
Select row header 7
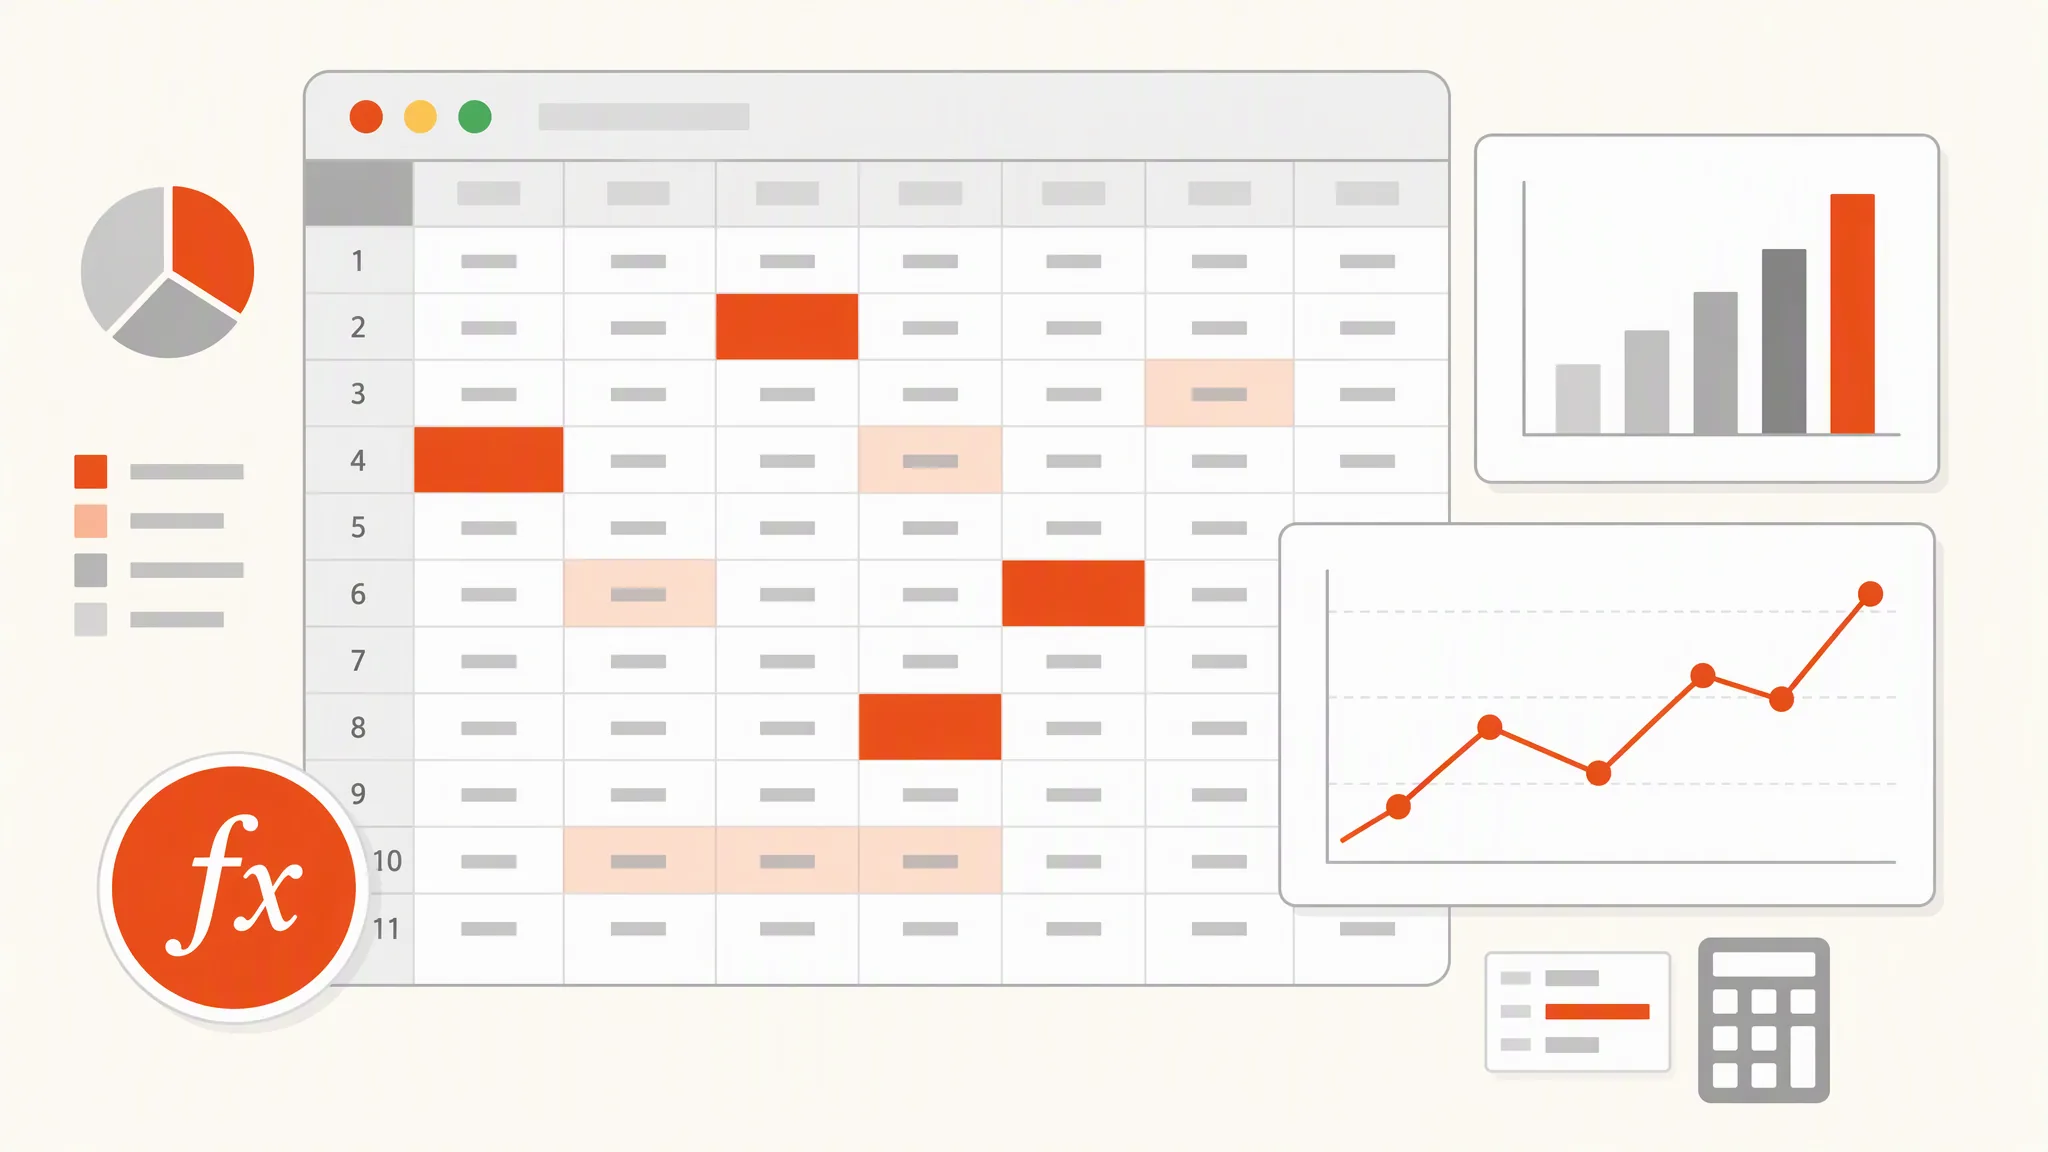[359, 661]
